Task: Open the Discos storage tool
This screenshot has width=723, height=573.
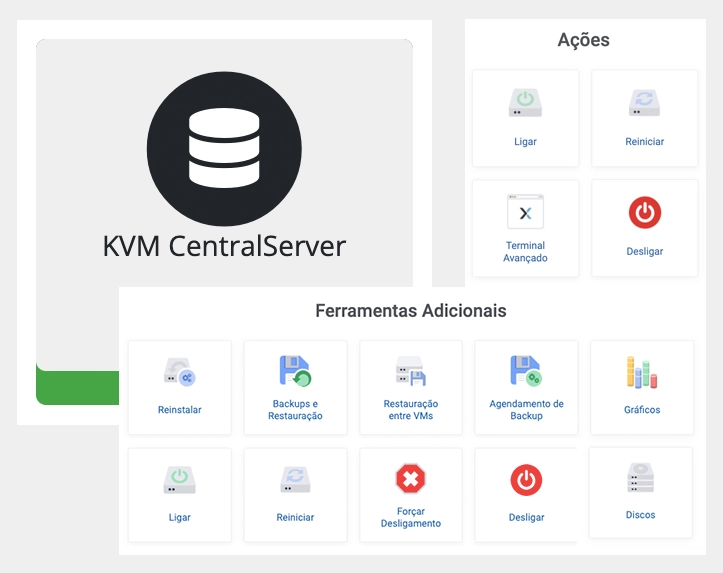Action: click(641, 478)
